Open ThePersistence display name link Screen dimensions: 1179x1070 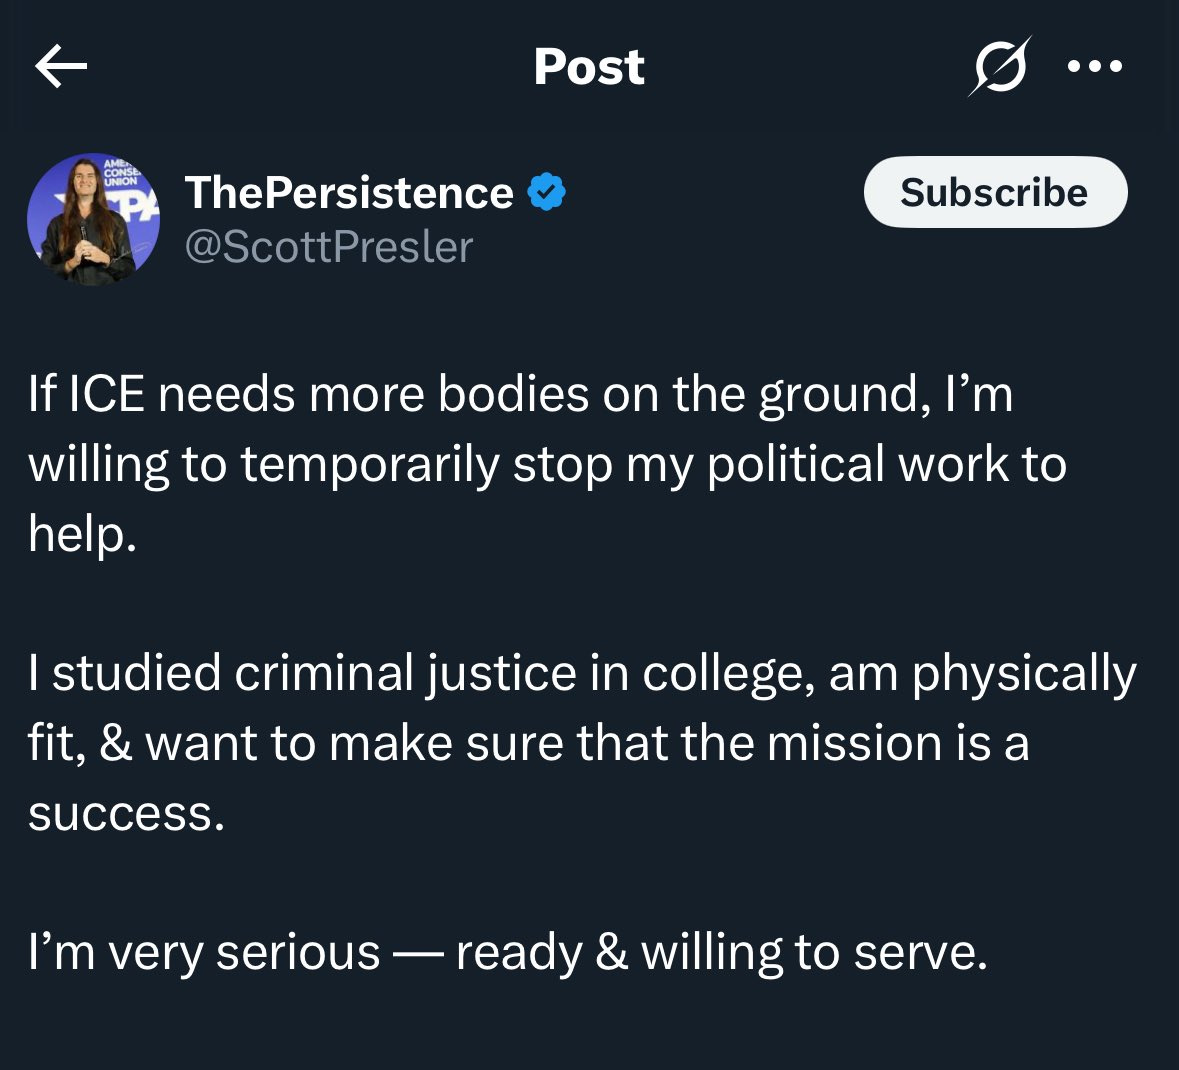(x=349, y=192)
